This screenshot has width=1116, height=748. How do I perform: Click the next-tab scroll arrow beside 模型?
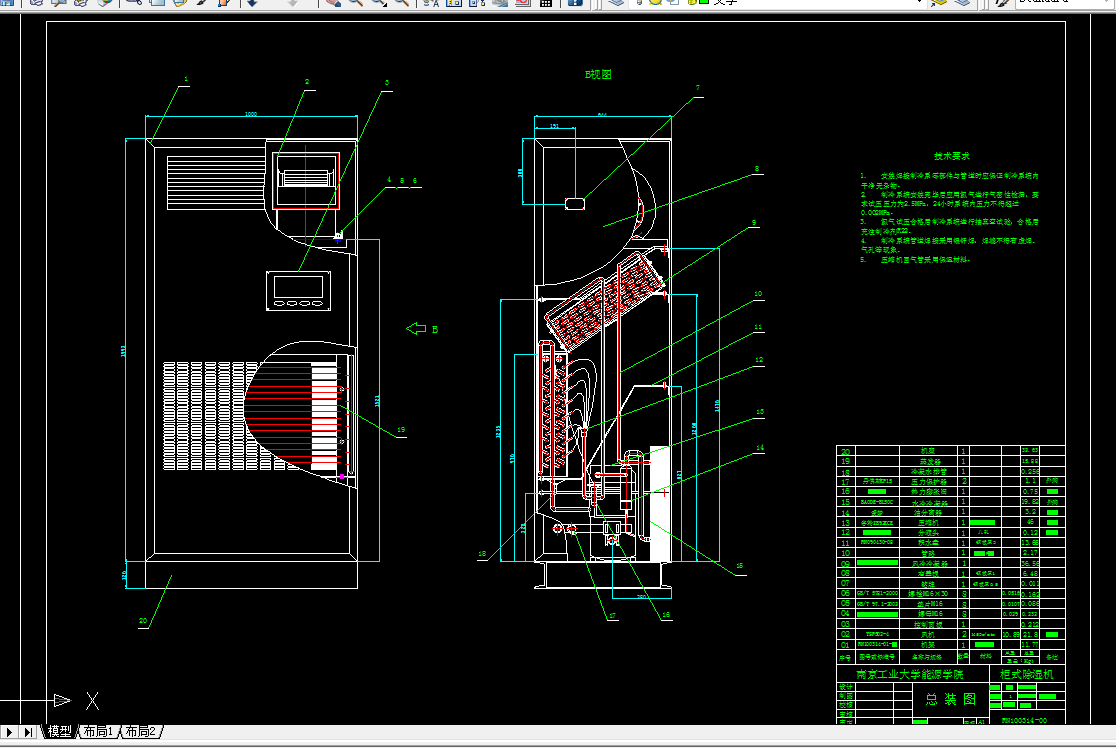[9, 732]
